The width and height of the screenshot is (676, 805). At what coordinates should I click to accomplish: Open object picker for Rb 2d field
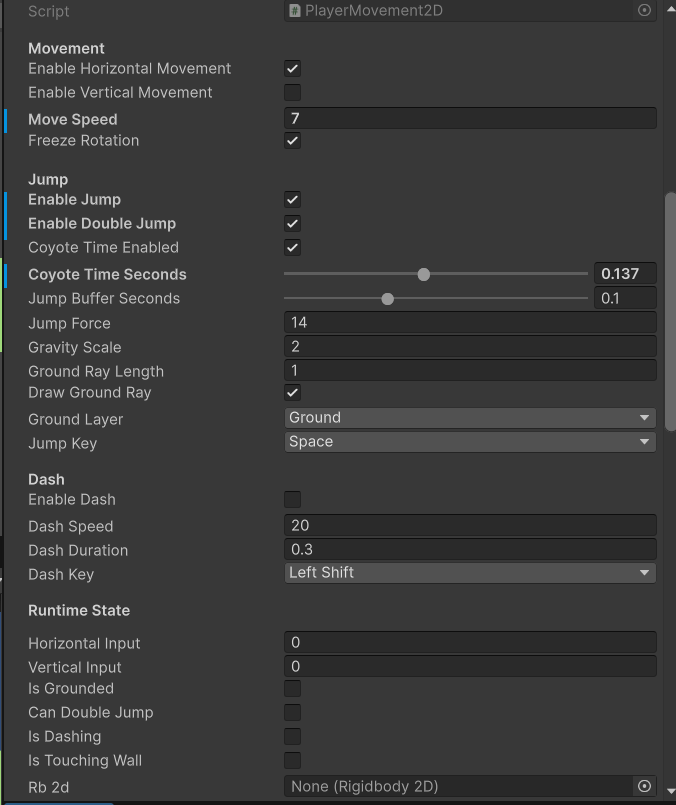pyautogui.click(x=644, y=787)
